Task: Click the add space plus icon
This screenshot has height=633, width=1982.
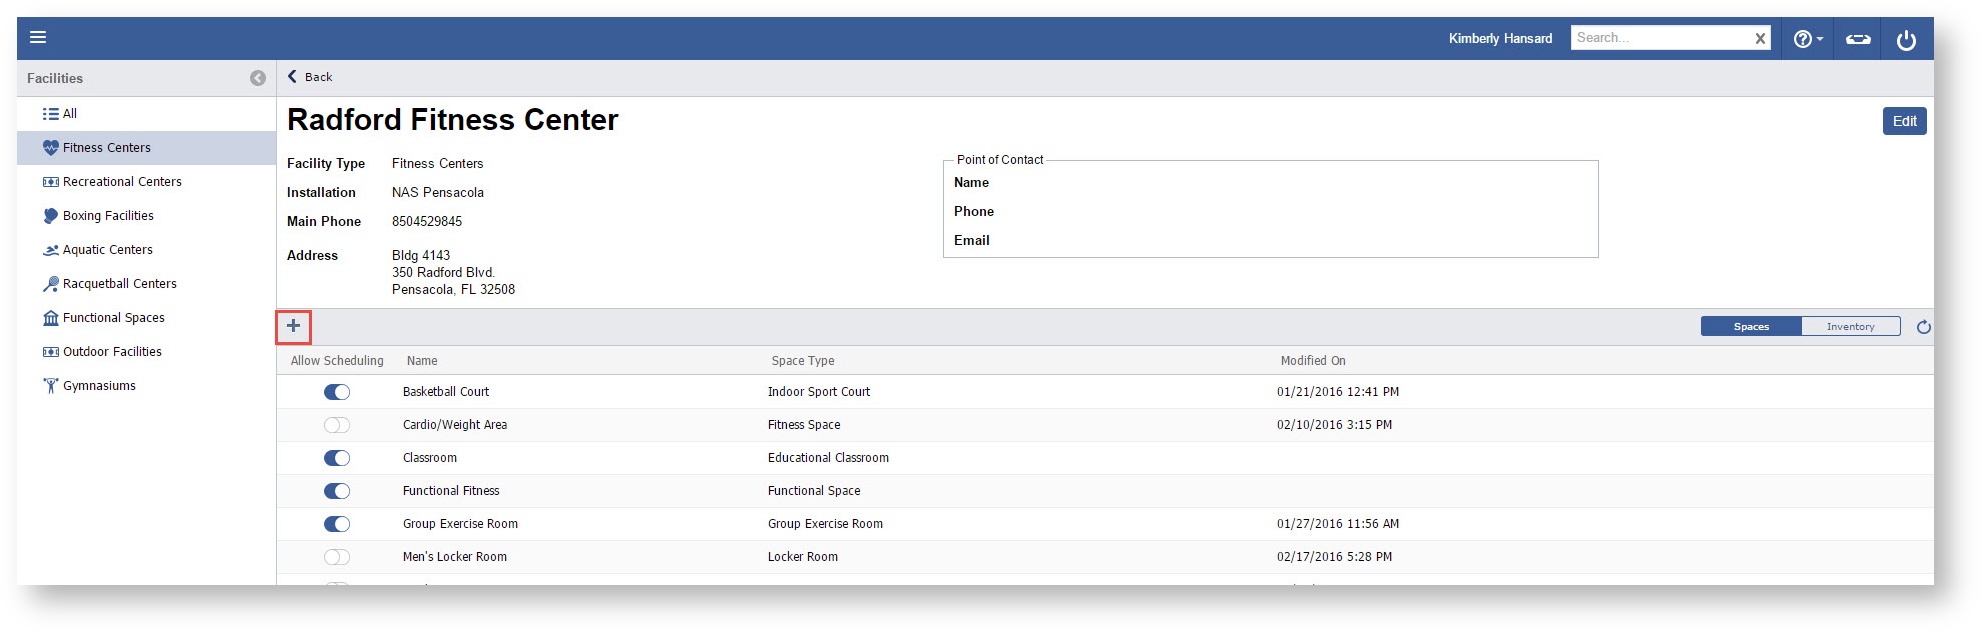Action: [294, 326]
